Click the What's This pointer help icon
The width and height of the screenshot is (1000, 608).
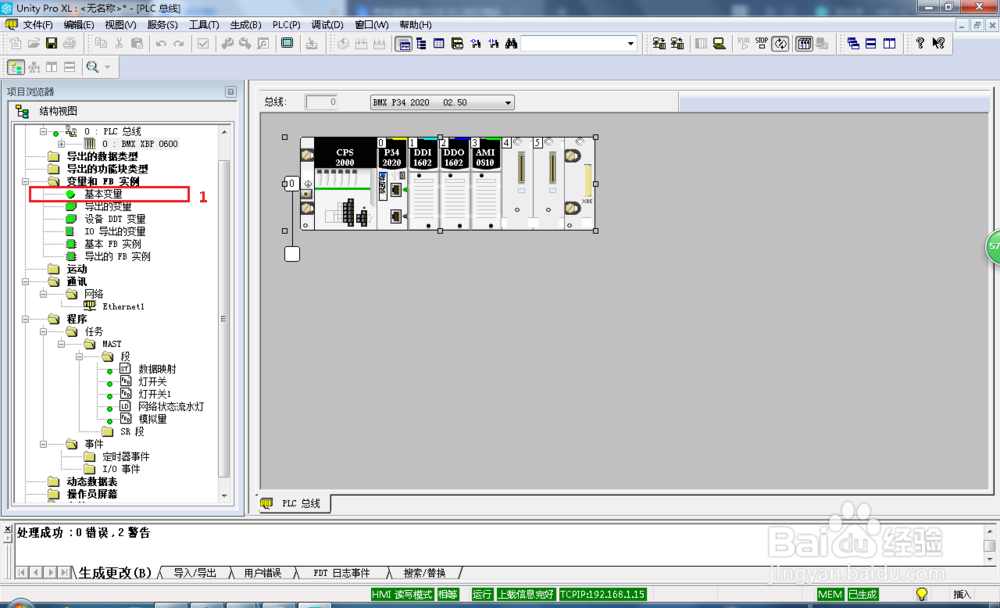click(x=938, y=43)
